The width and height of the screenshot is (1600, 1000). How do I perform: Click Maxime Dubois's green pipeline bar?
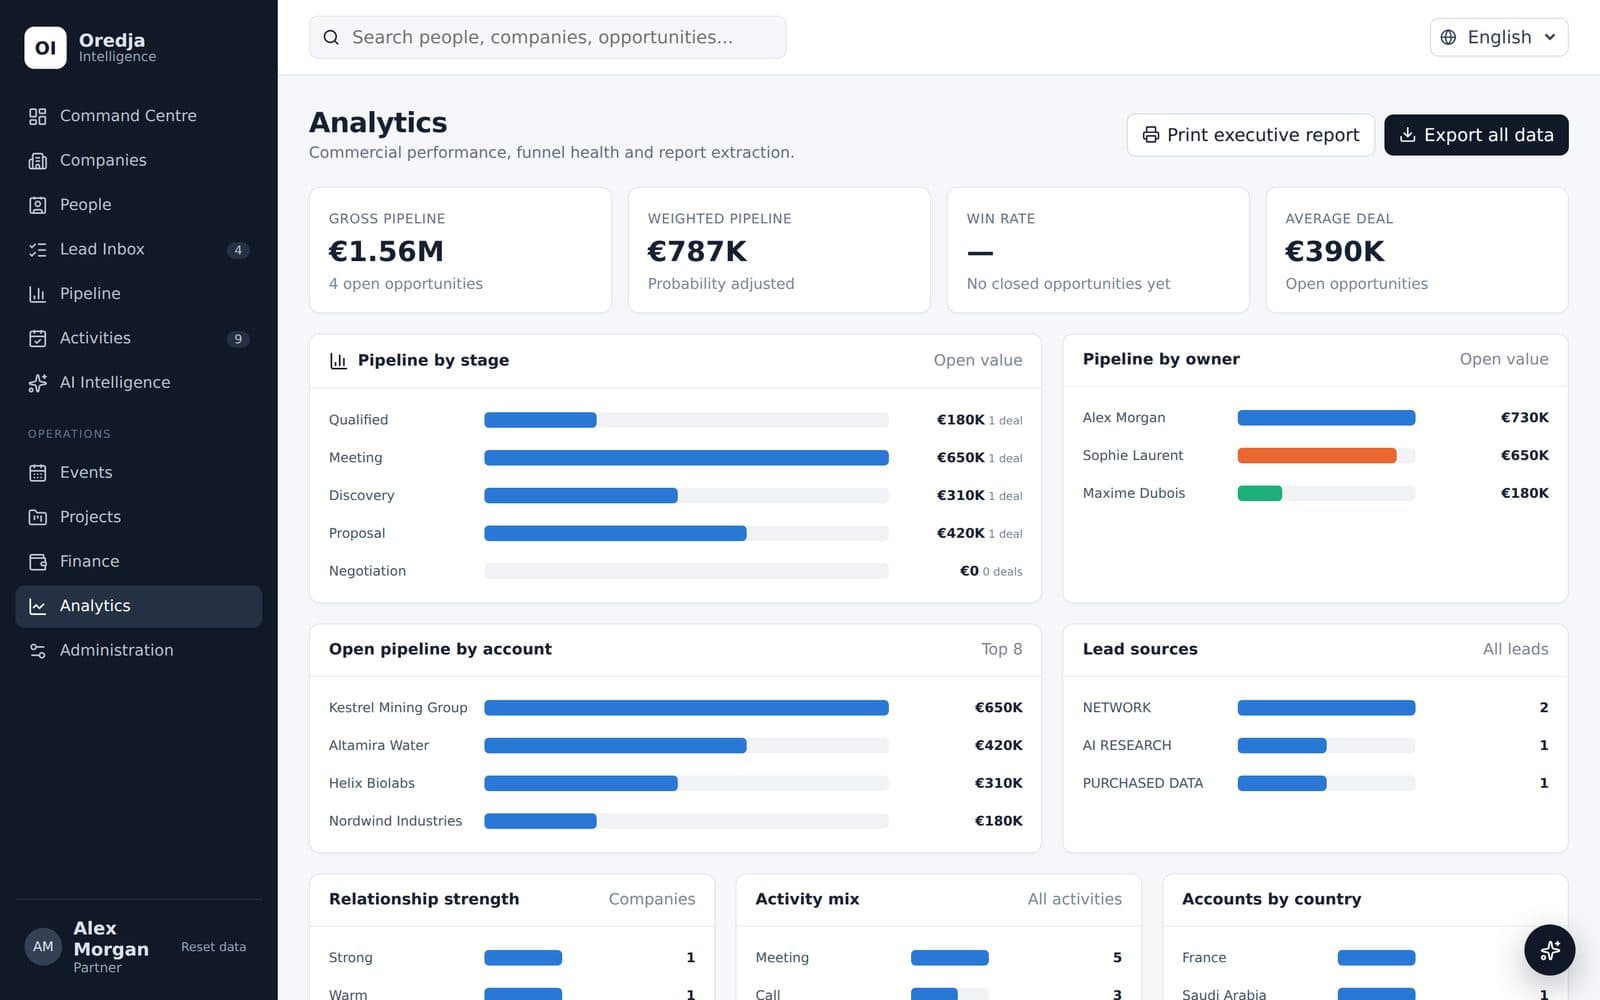(1259, 493)
